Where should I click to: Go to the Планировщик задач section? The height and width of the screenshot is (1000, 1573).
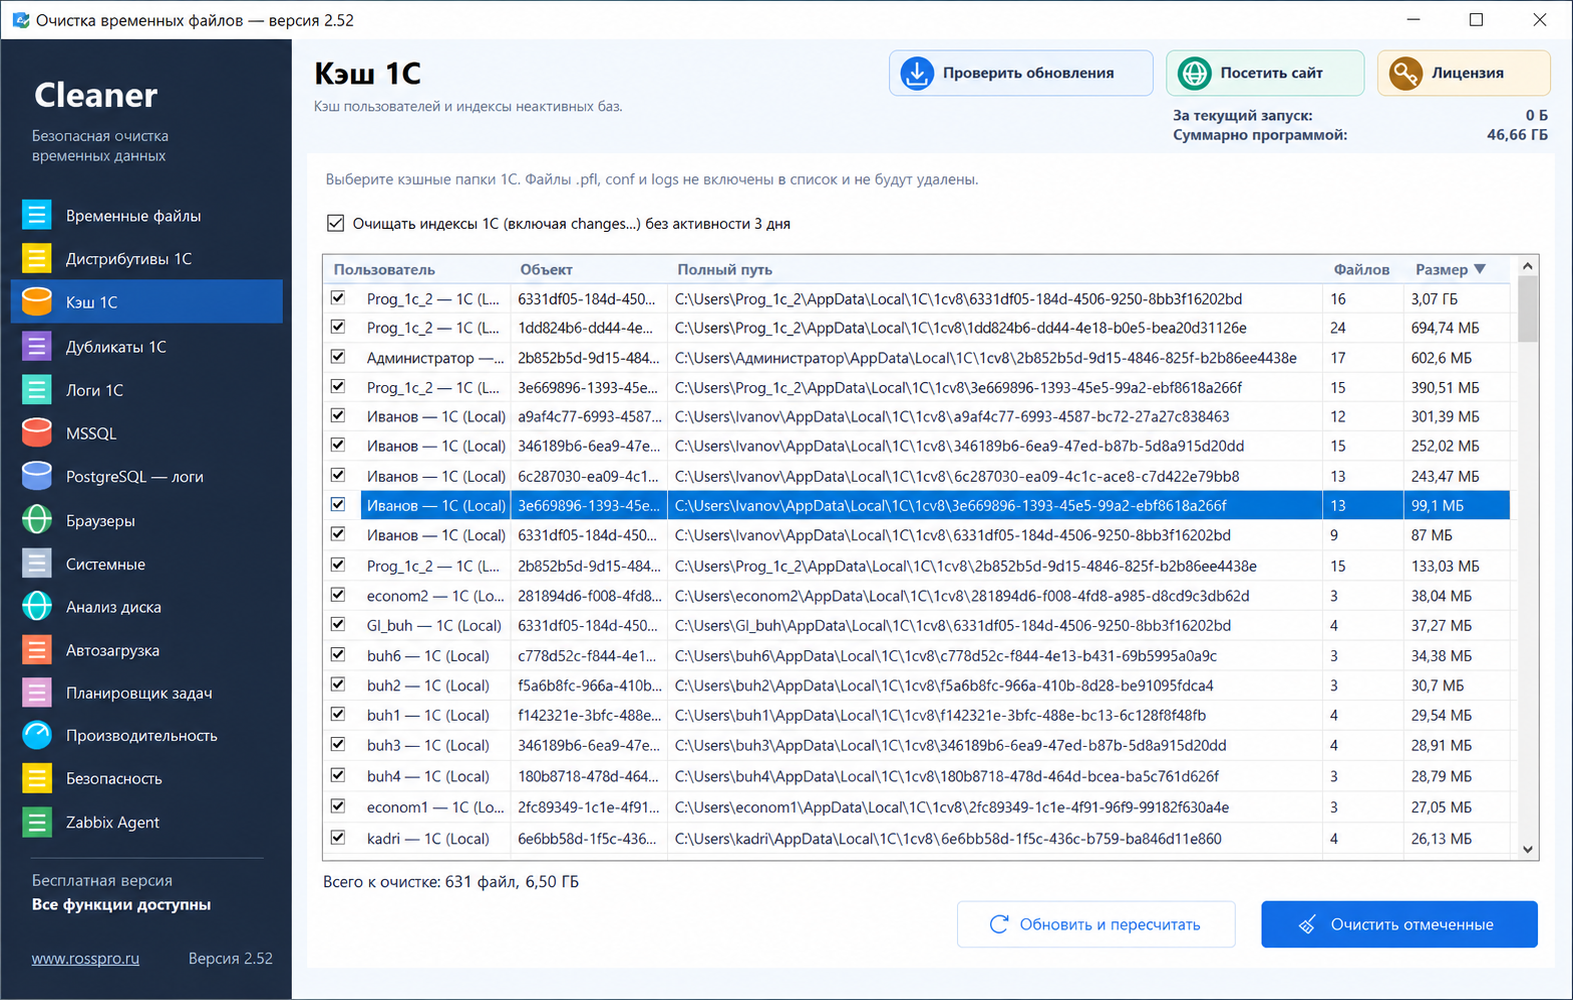point(147,692)
